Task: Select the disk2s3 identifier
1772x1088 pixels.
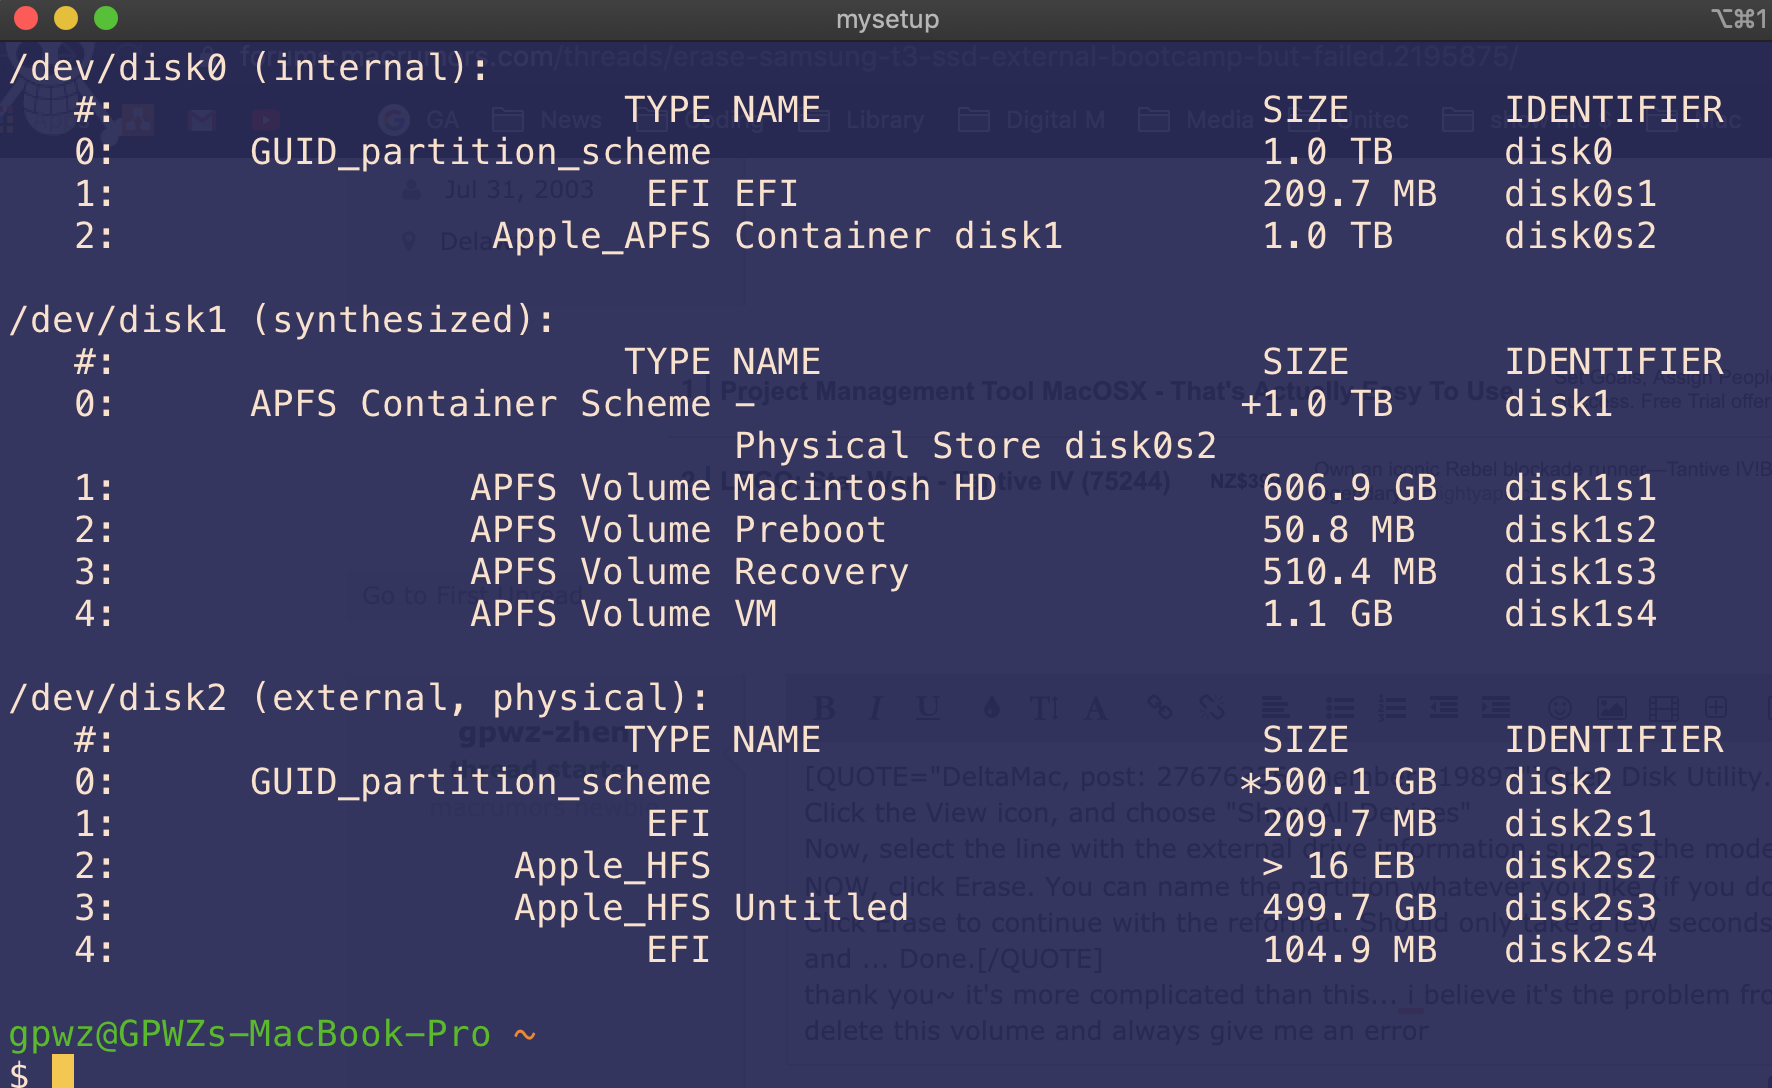Action: tap(1581, 908)
